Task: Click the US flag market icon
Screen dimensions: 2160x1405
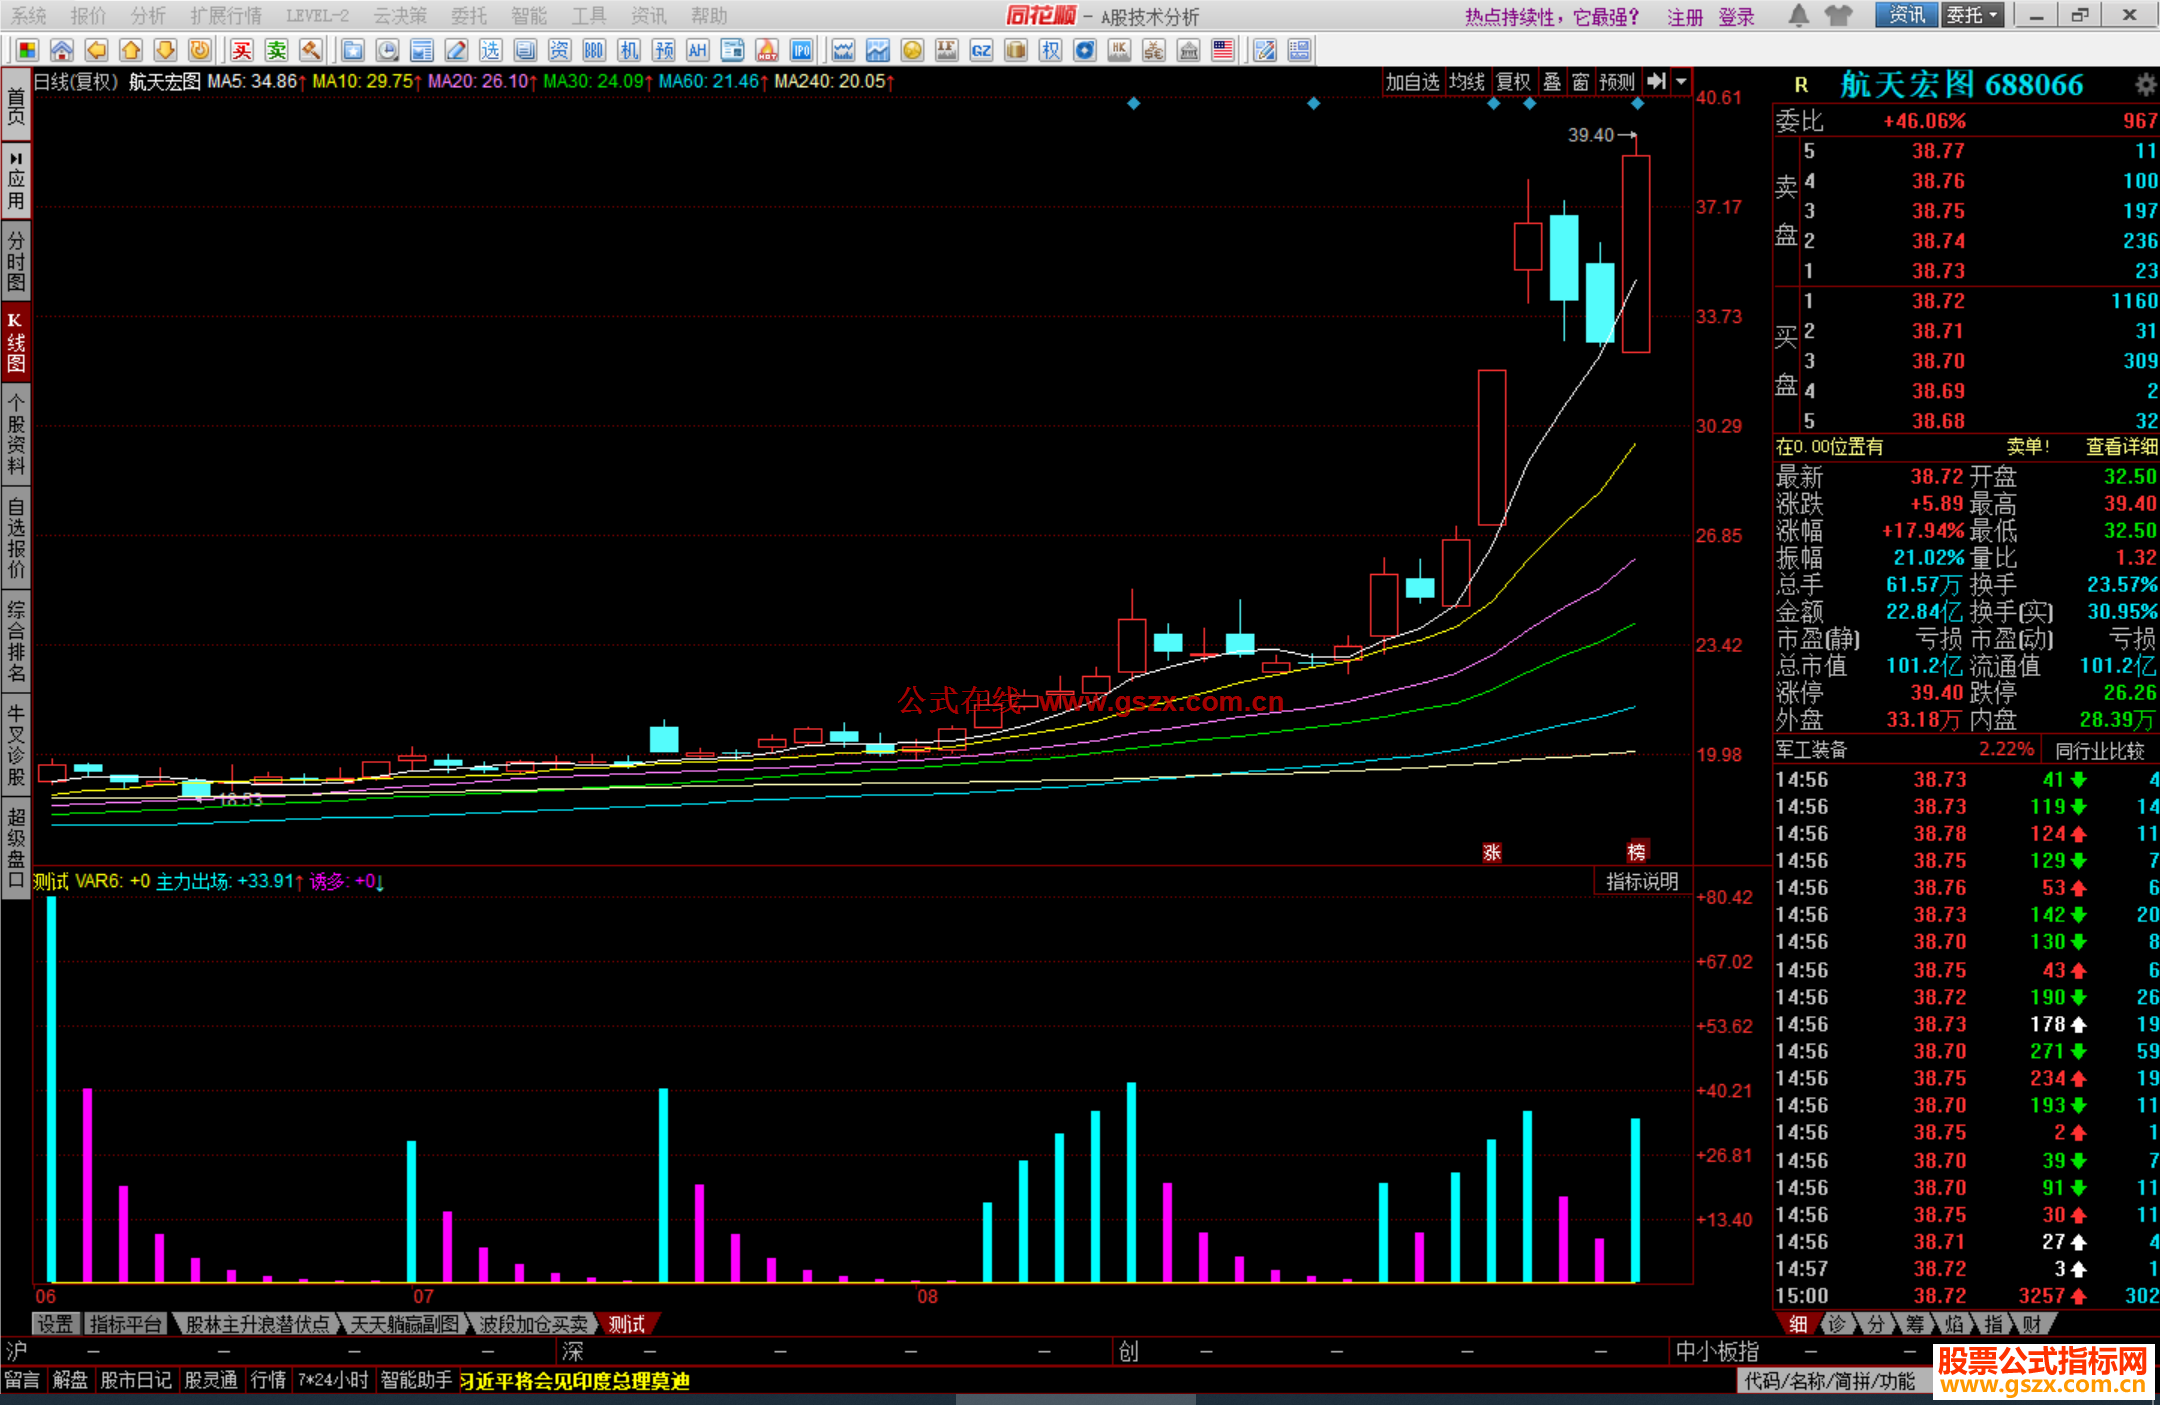Action: (1223, 51)
